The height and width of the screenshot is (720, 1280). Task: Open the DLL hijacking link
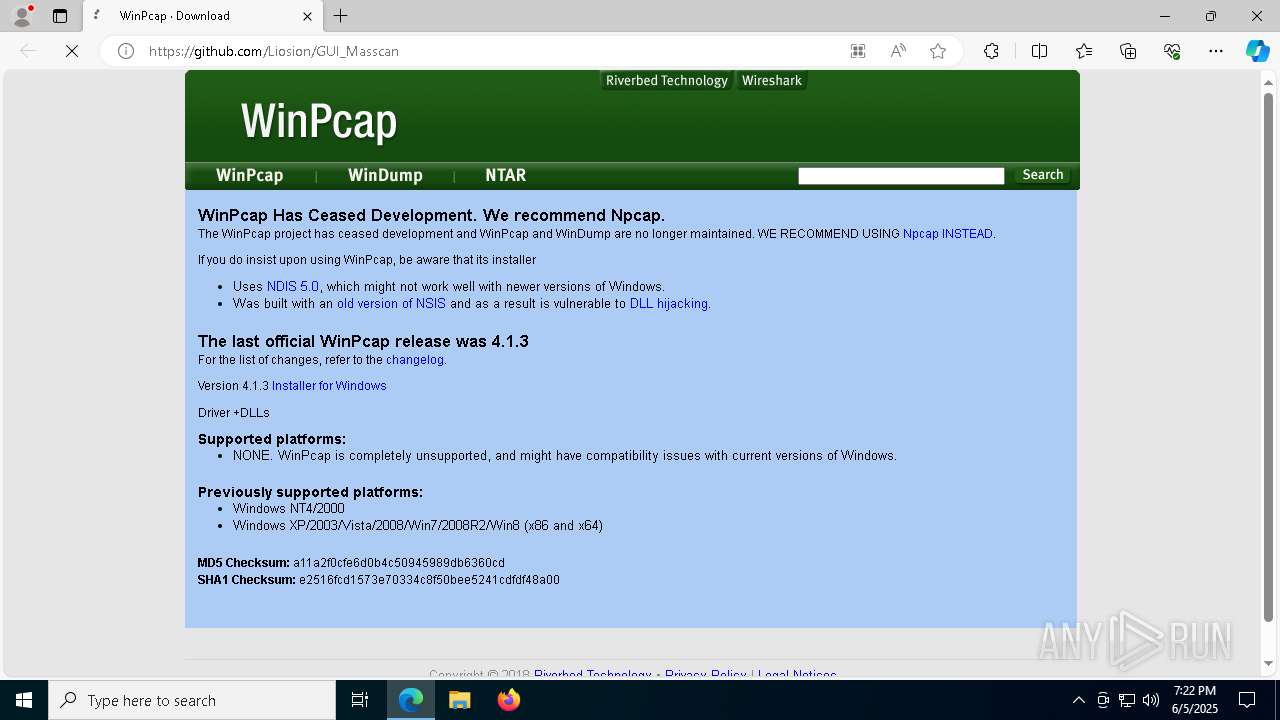[669, 304]
